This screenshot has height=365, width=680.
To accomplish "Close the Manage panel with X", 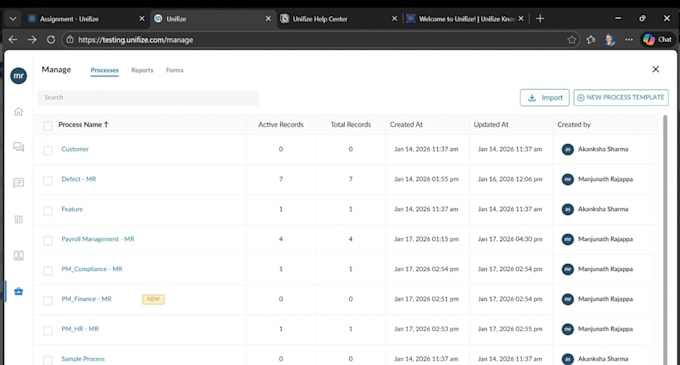I will point(656,69).
